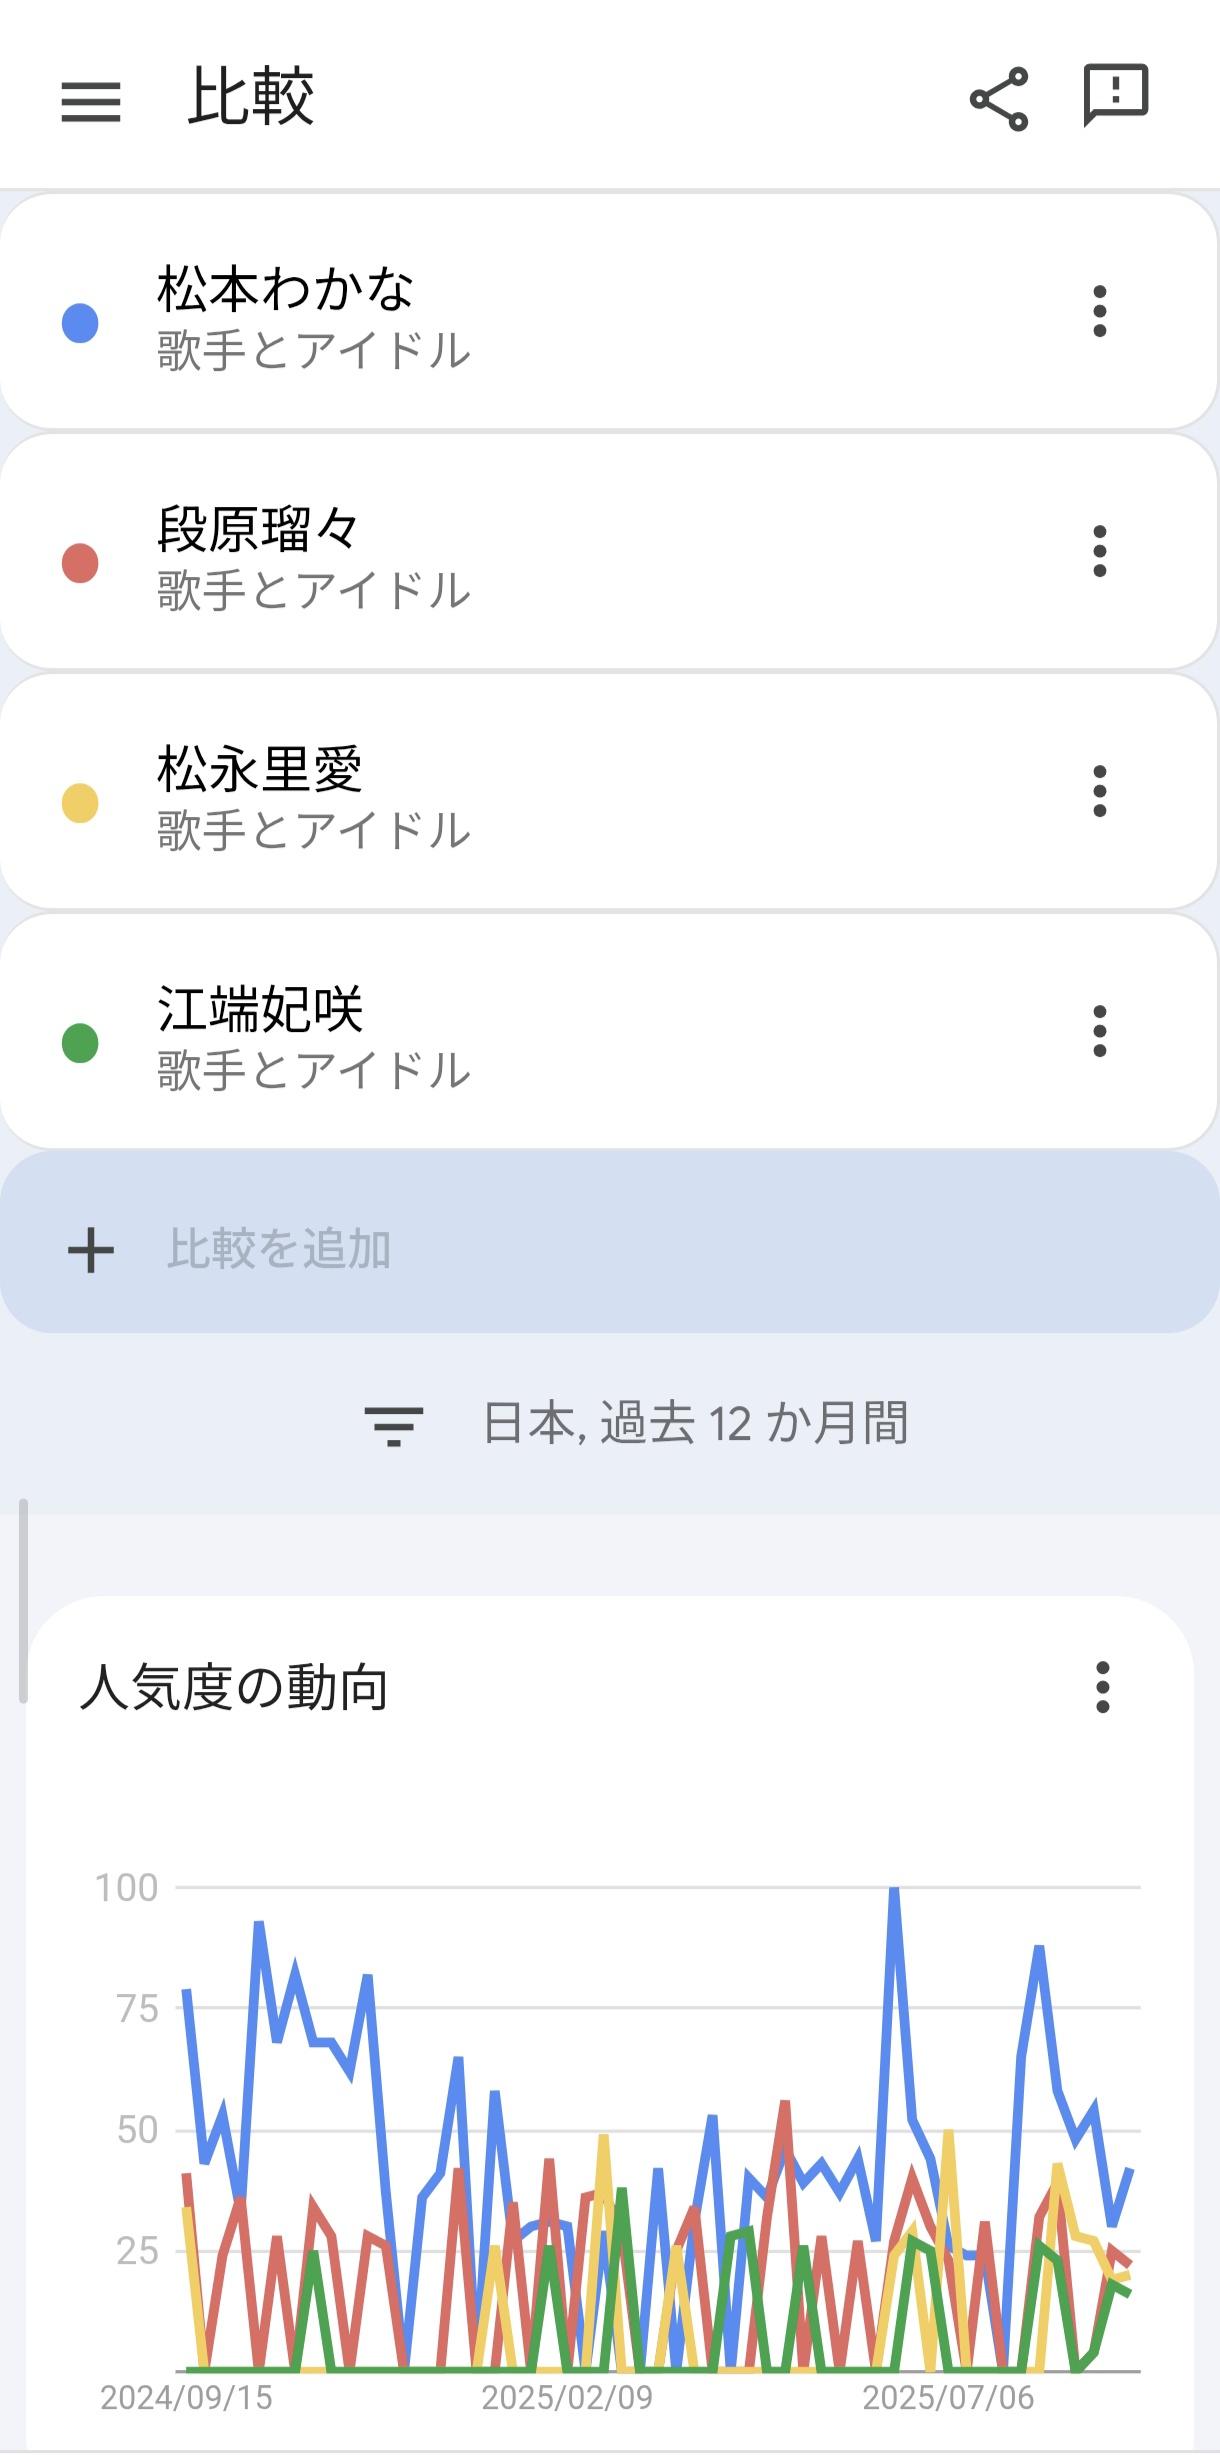Select the 段原瑠々 search term
1220x2459 pixels.
tap(258, 529)
